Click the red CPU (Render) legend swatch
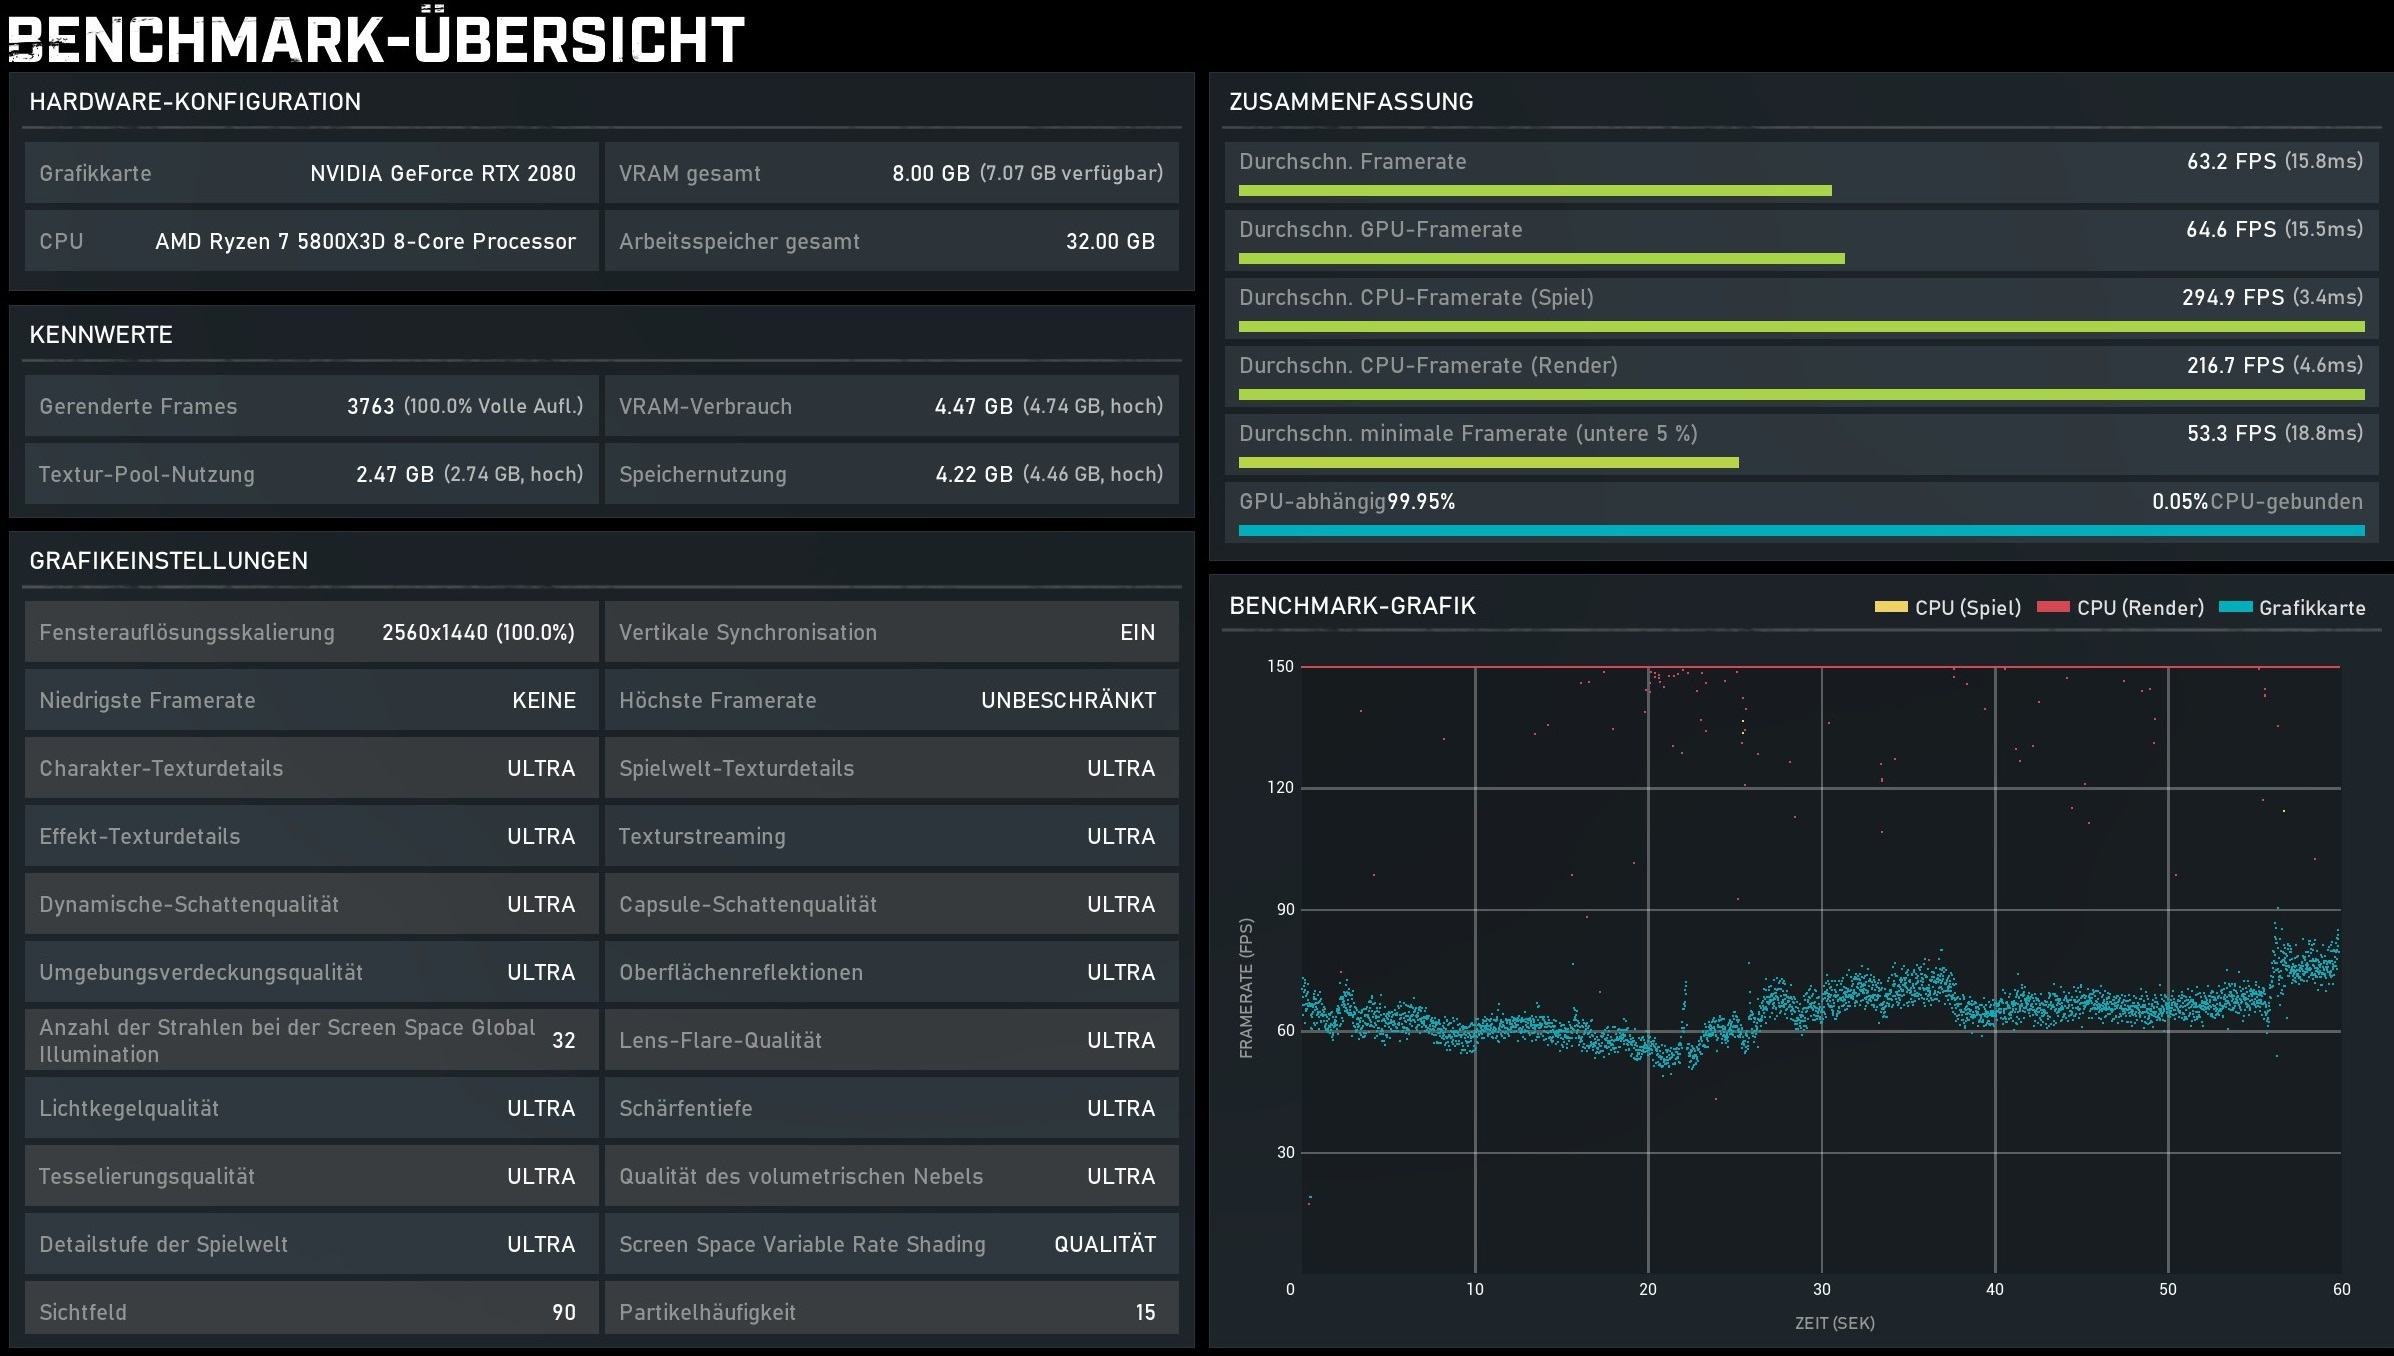The width and height of the screenshot is (2394, 1356). [2052, 607]
